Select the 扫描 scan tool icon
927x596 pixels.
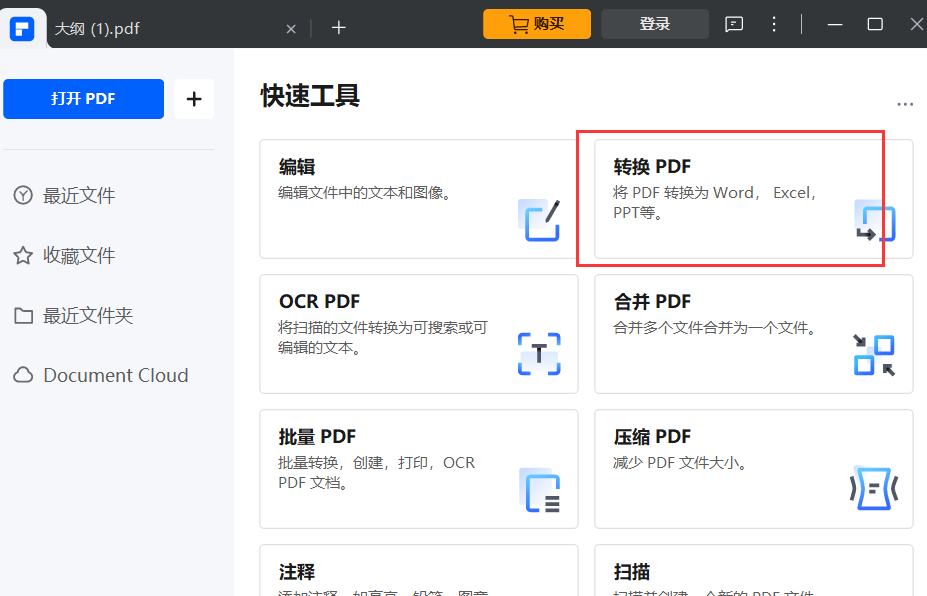tap(874, 590)
